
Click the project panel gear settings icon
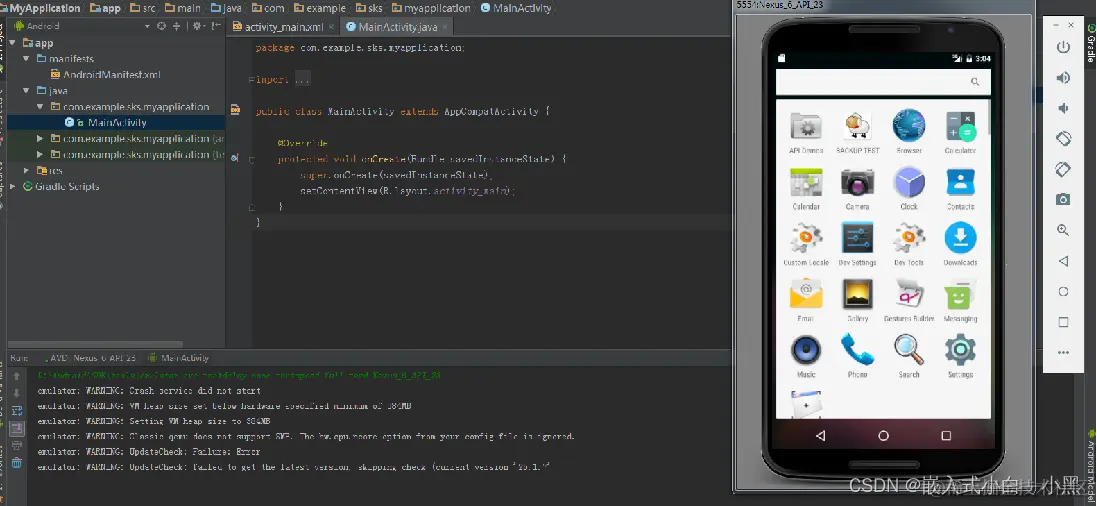click(197, 26)
